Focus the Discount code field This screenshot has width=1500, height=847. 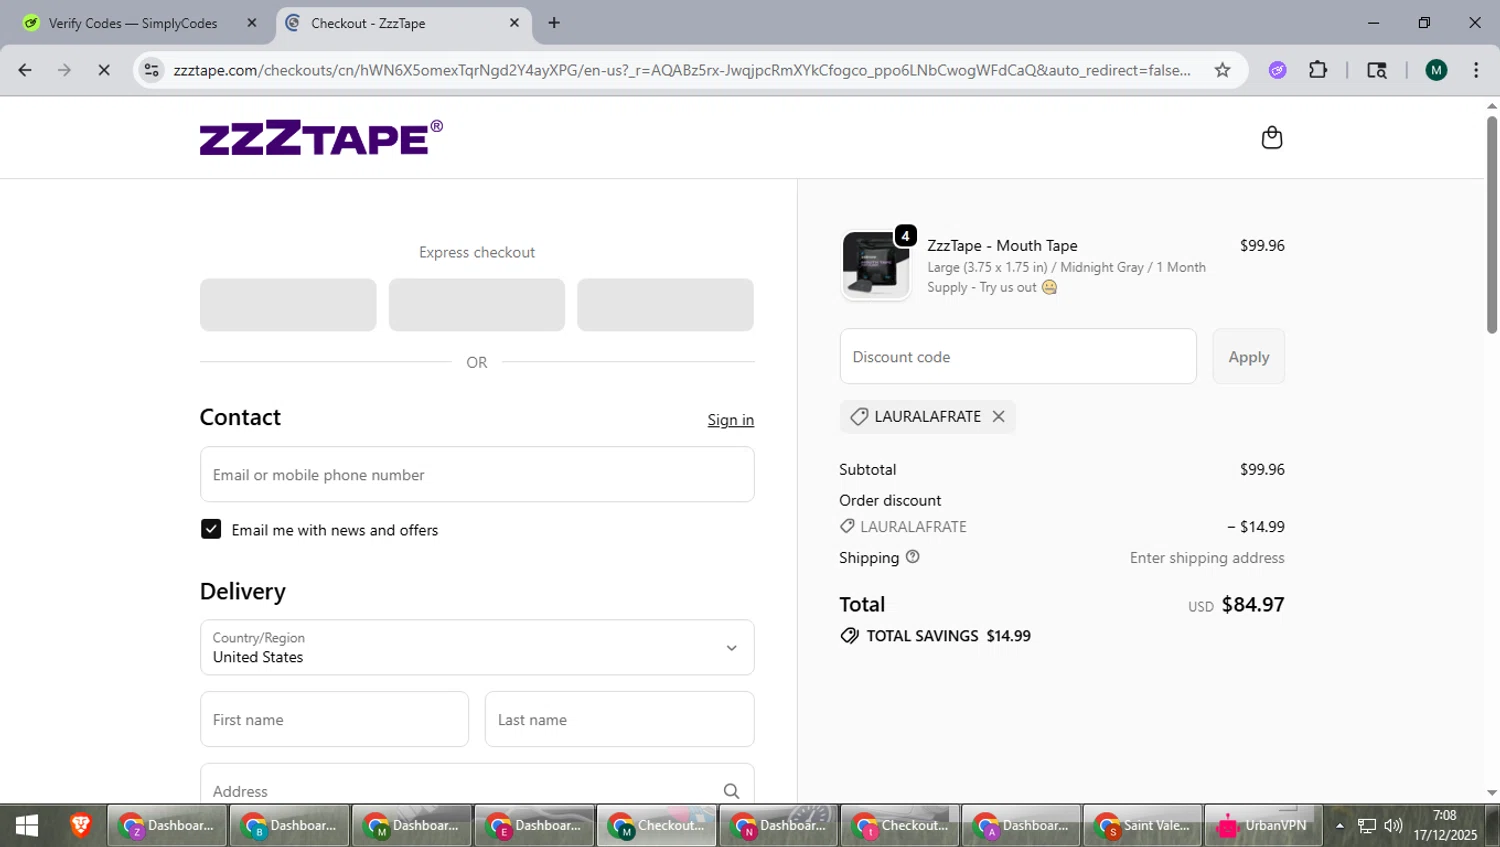tap(1018, 356)
